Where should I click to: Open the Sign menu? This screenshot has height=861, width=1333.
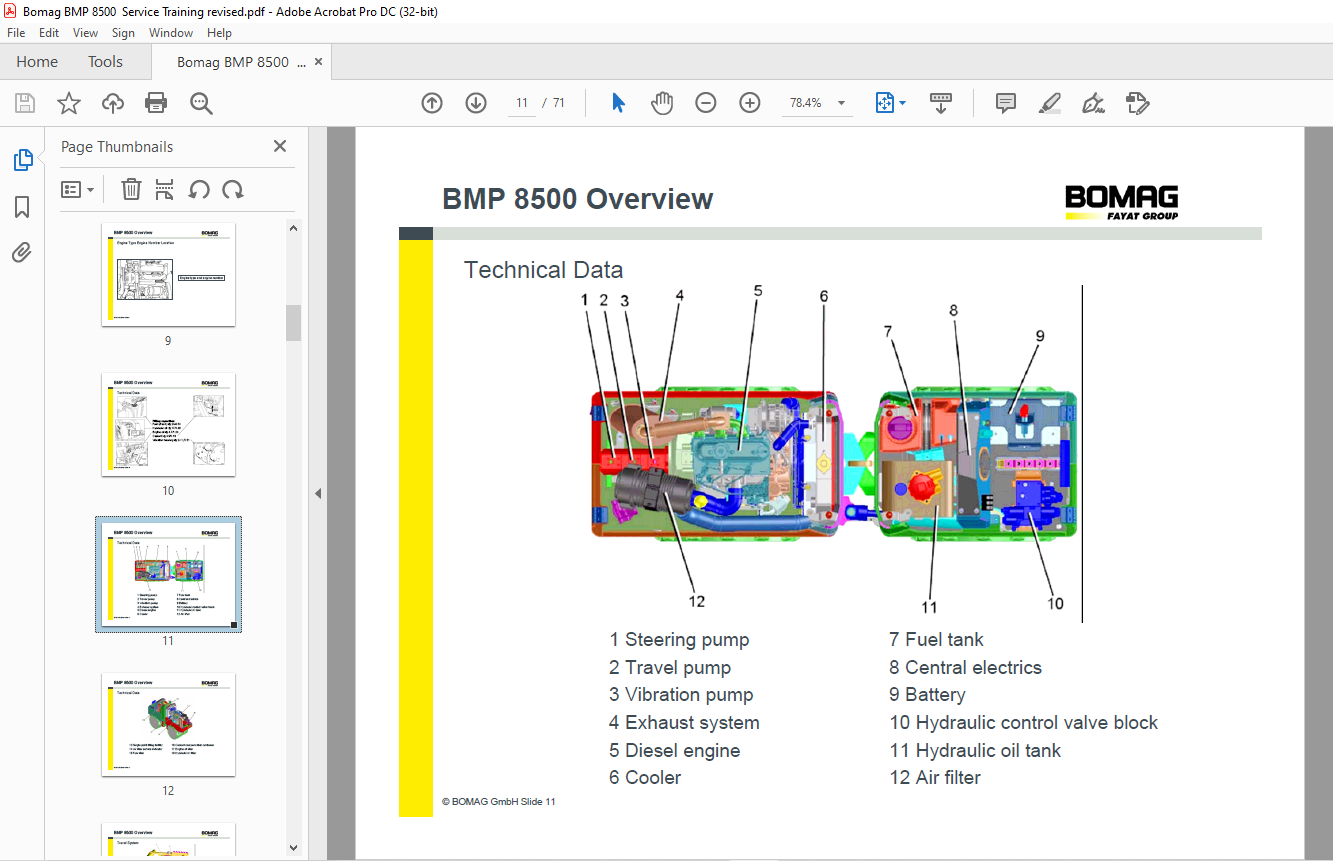coord(123,33)
